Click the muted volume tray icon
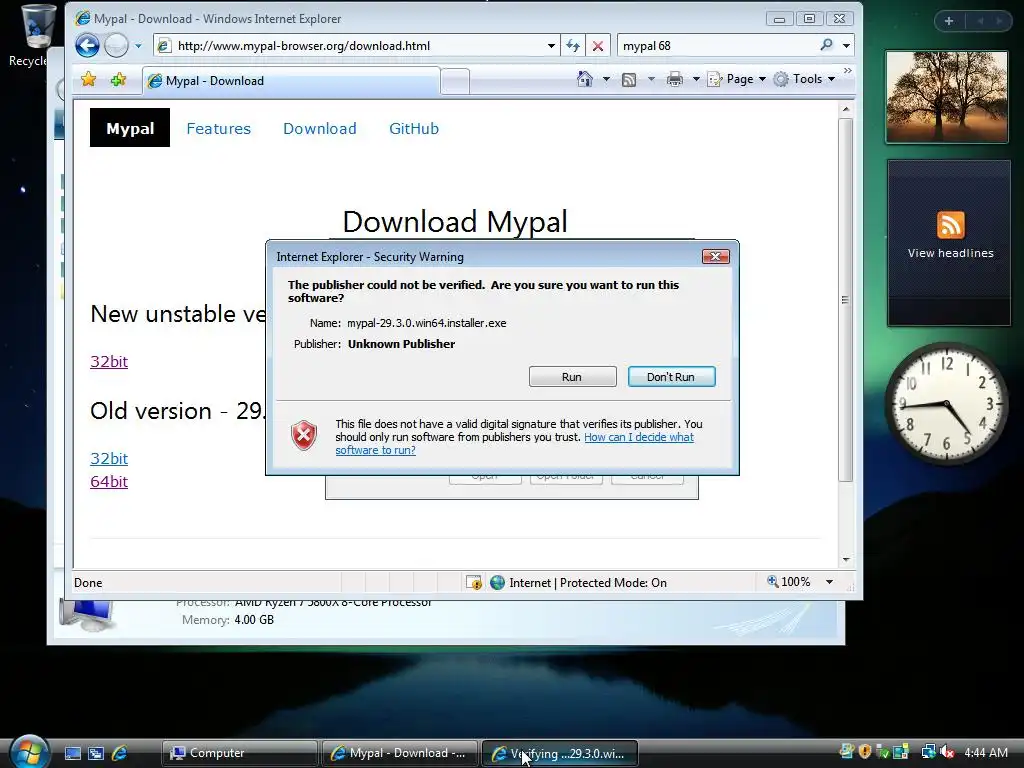This screenshot has height=768, width=1024. (x=948, y=752)
